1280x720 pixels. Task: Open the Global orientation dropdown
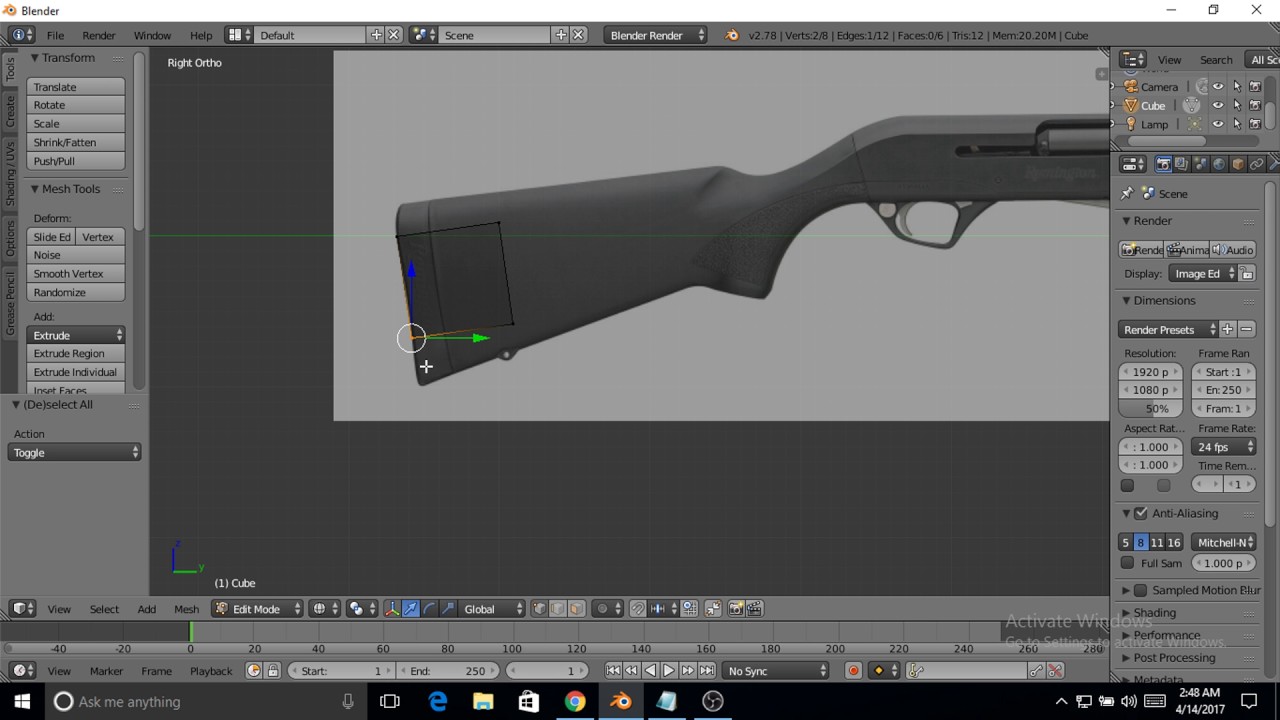point(490,609)
